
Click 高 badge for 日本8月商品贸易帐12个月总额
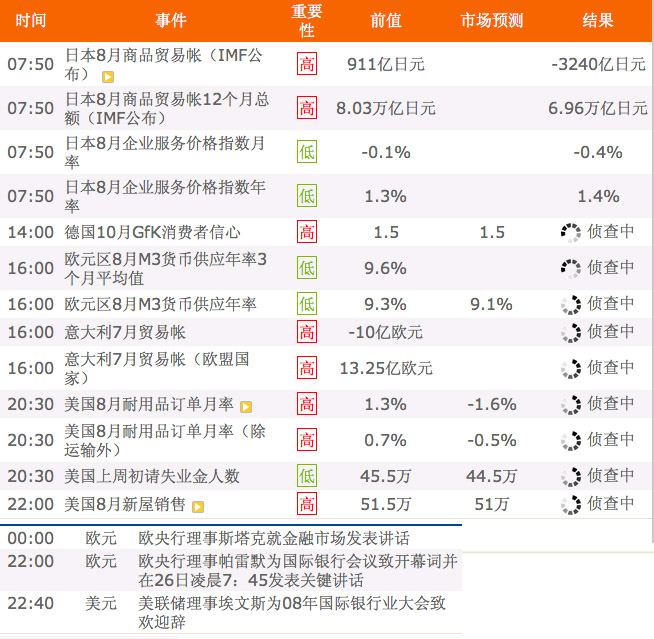(x=307, y=108)
